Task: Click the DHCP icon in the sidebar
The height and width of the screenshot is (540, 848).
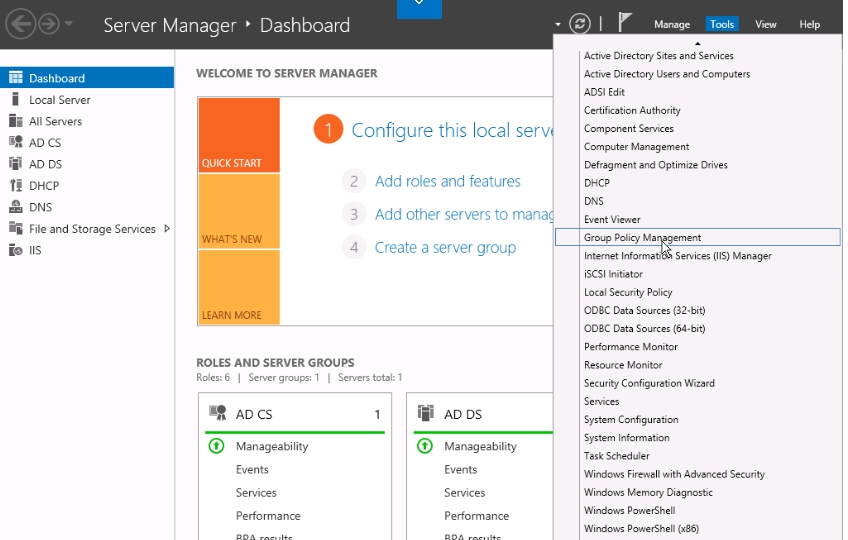Action: click(x=15, y=186)
